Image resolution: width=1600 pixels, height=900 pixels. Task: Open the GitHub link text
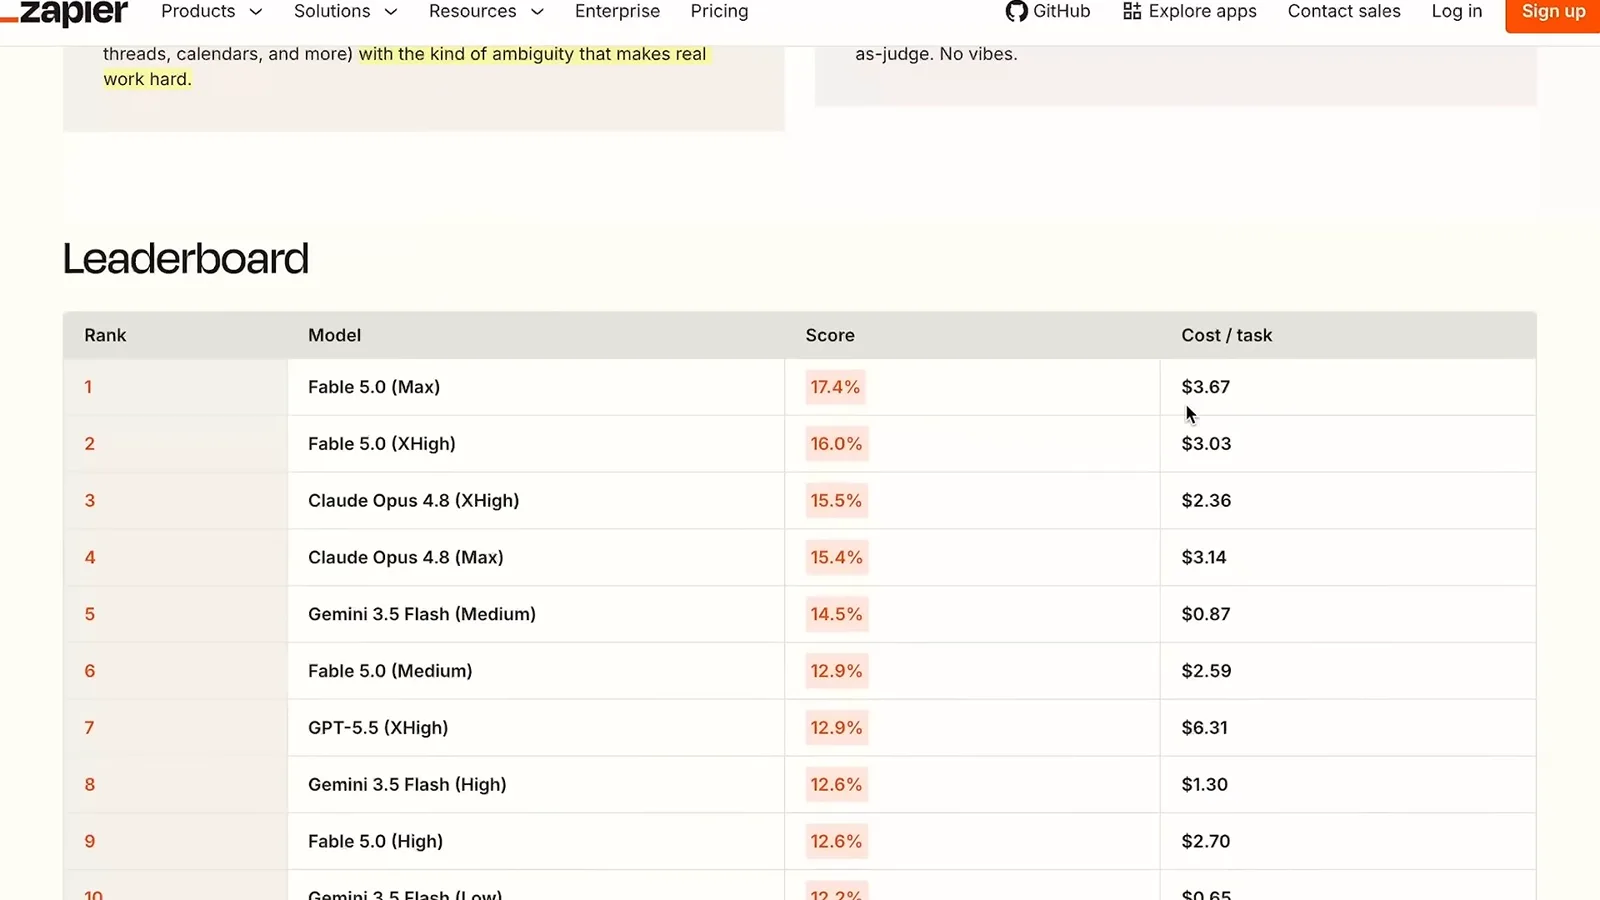(1062, 11)
